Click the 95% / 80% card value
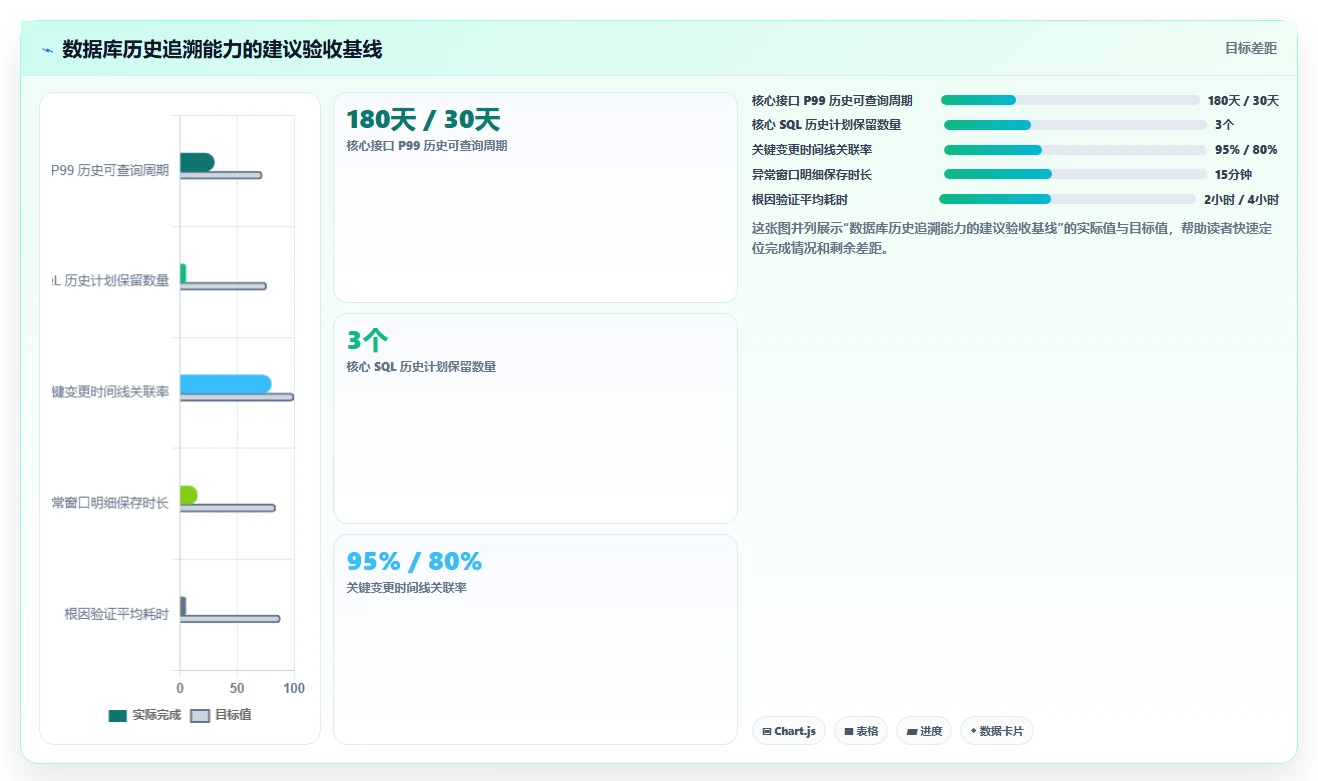This screenshot has width=1318, height=781. 414,561
